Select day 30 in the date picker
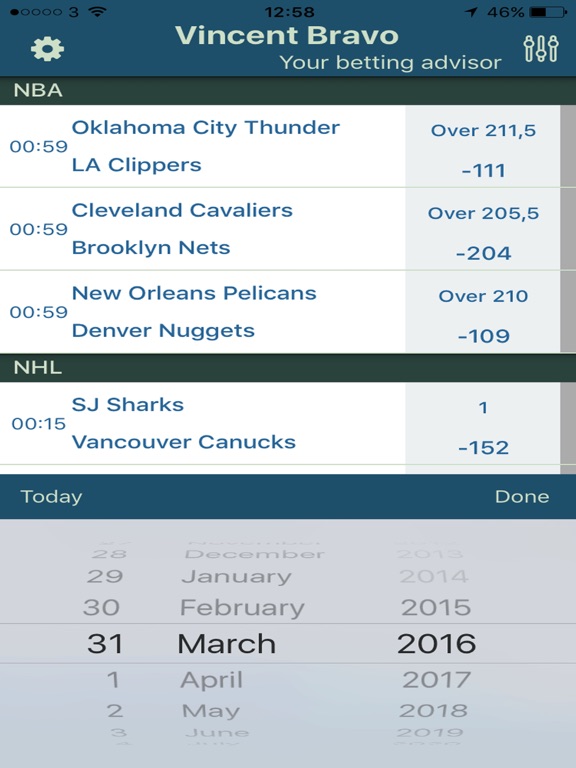 [101, 607]
